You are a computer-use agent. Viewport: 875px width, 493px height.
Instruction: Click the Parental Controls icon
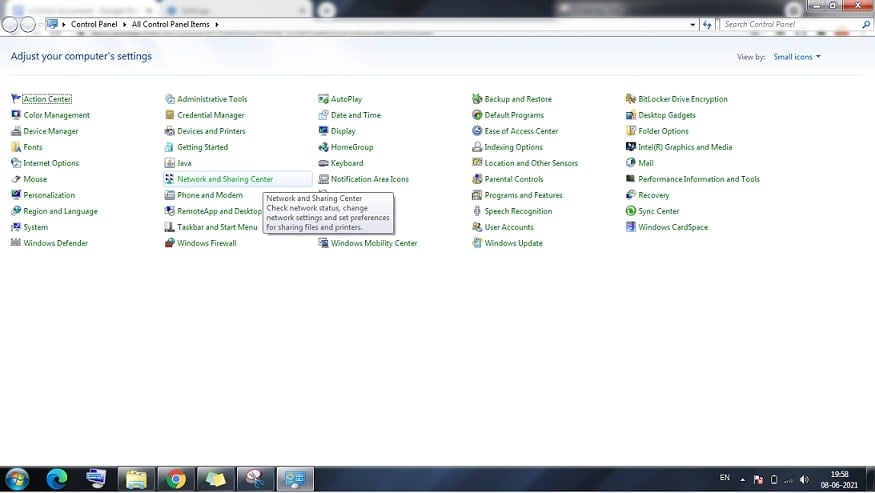tap(477, 179)
